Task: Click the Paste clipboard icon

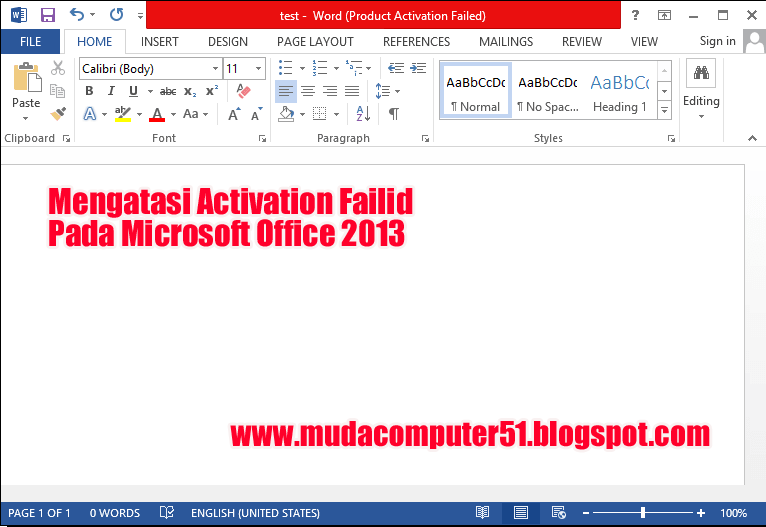Action: (27, 78)
